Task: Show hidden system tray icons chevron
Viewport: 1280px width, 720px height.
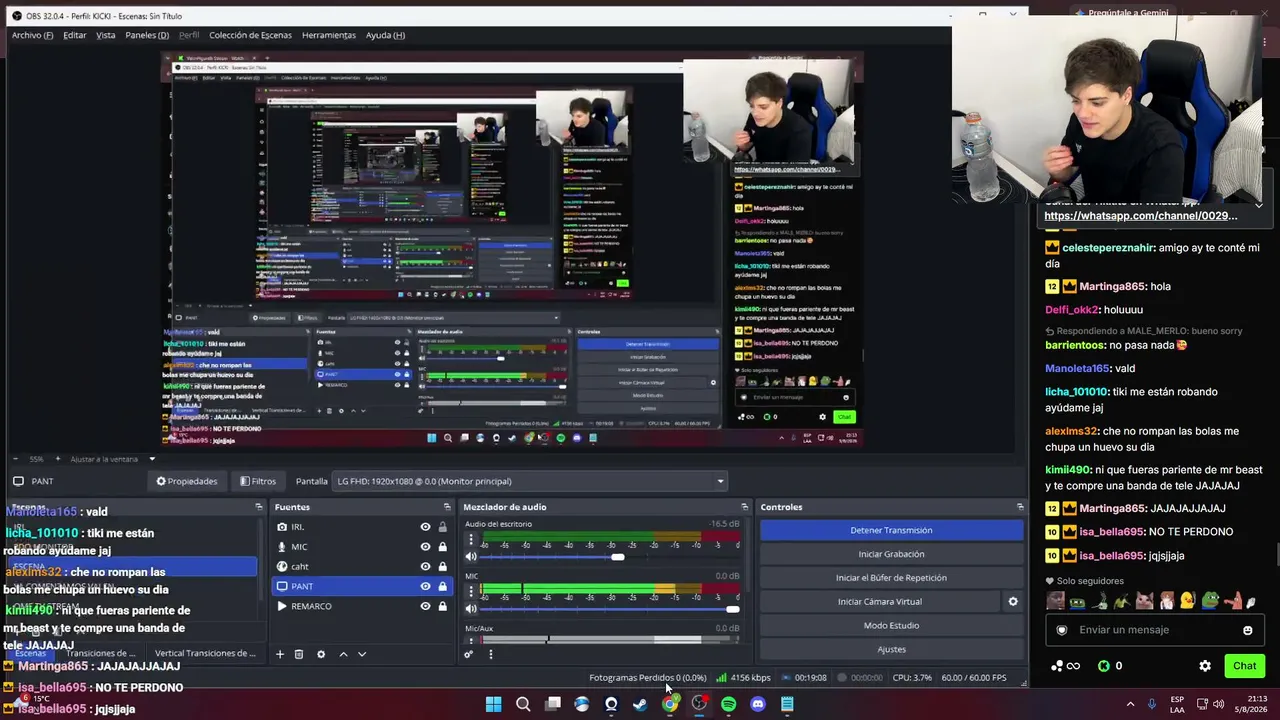Action: click(x=1130, y=704)
